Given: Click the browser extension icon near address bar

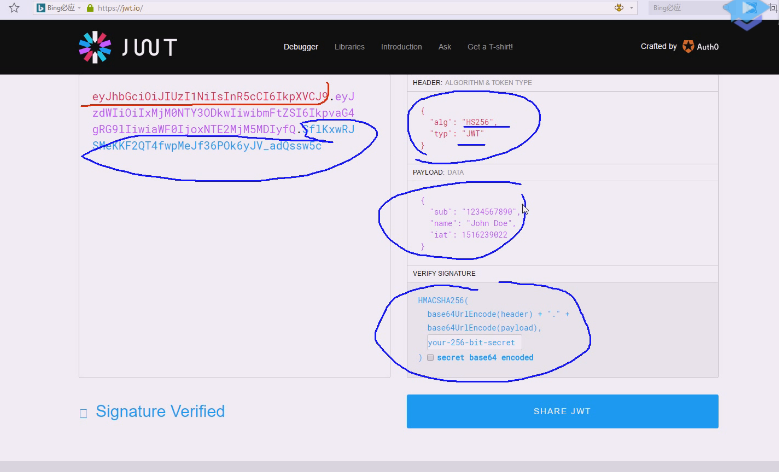Looking at the screenshot, I should (x=619, y=7).
